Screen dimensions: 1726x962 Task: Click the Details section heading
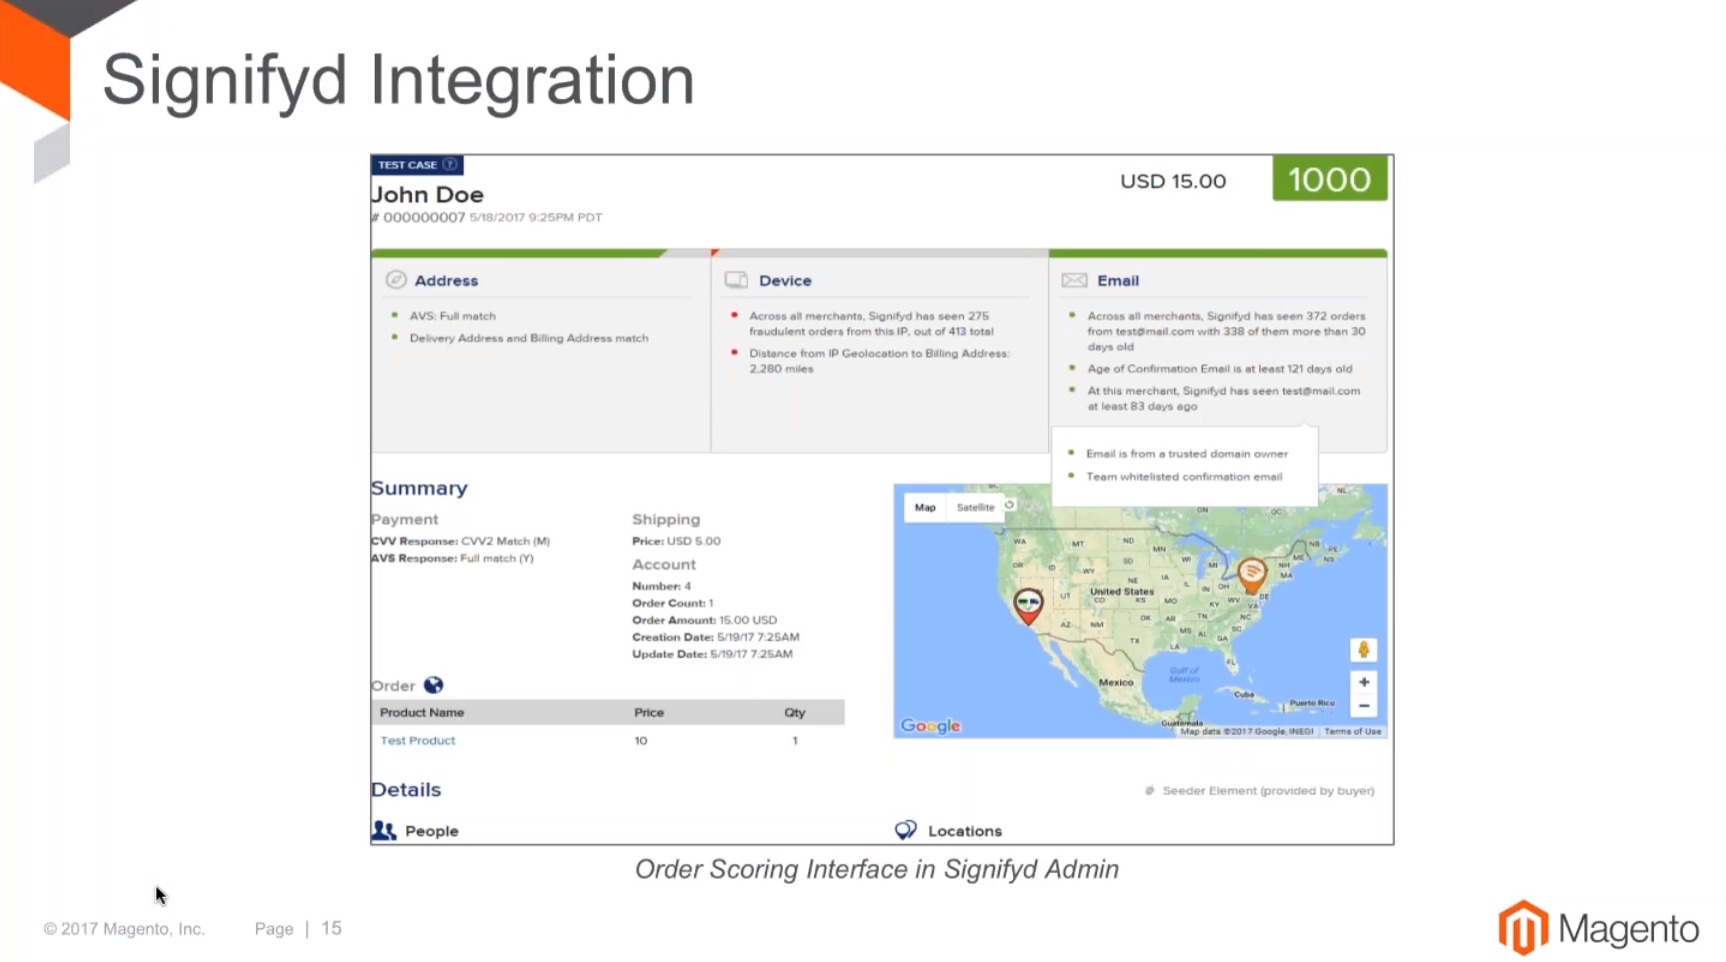pyautogui.click(x=406, y=789)
